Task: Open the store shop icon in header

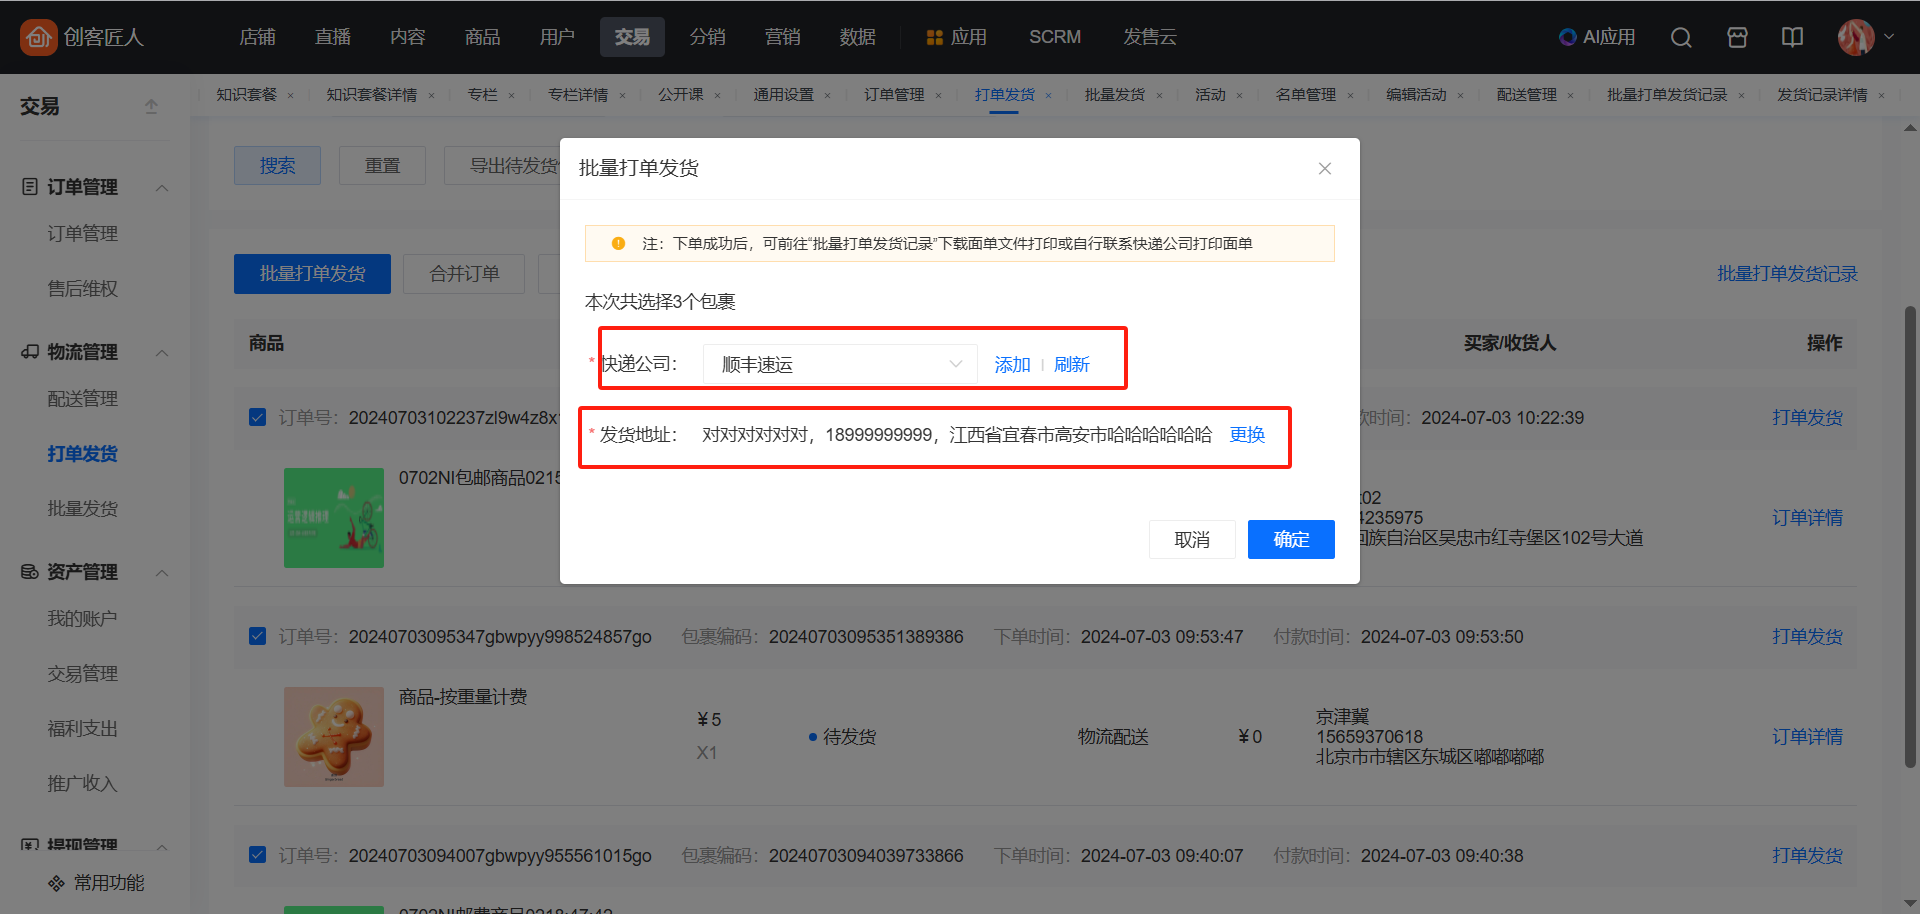Action: (x=1737, y=37)
